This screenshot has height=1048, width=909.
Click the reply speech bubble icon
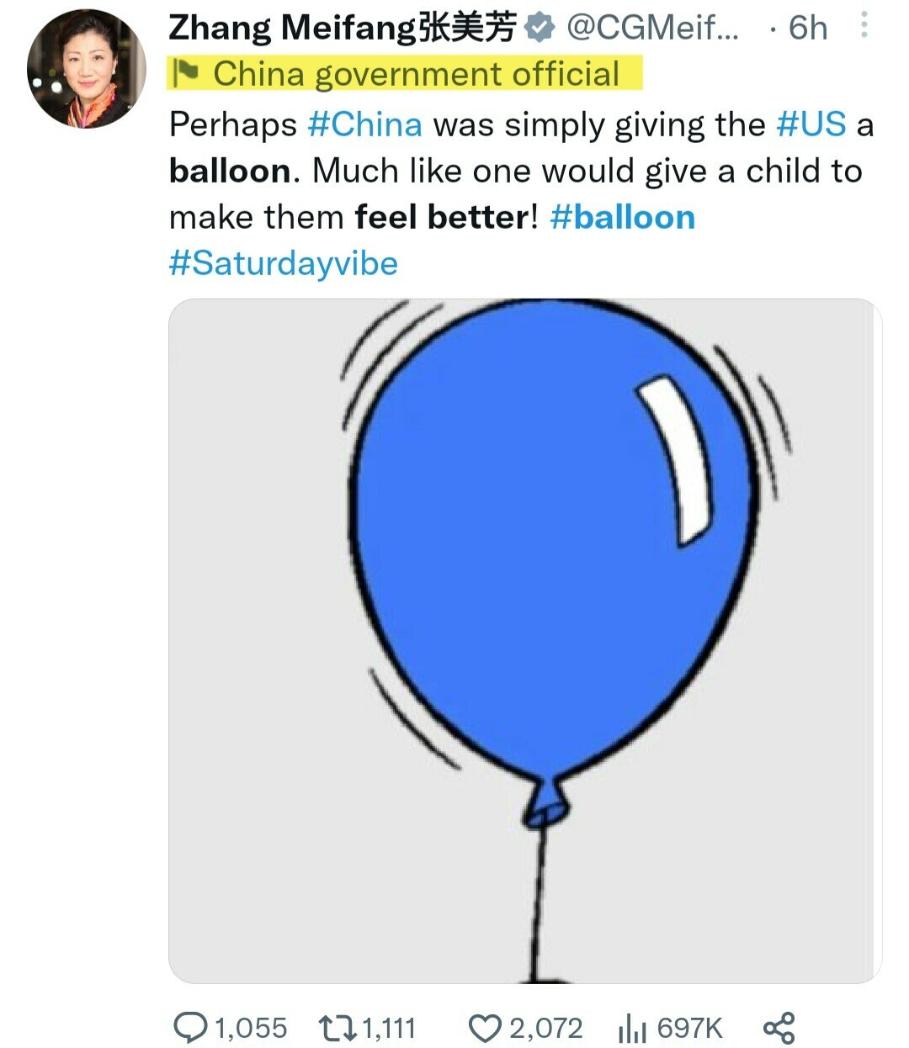coord(190,1027)
